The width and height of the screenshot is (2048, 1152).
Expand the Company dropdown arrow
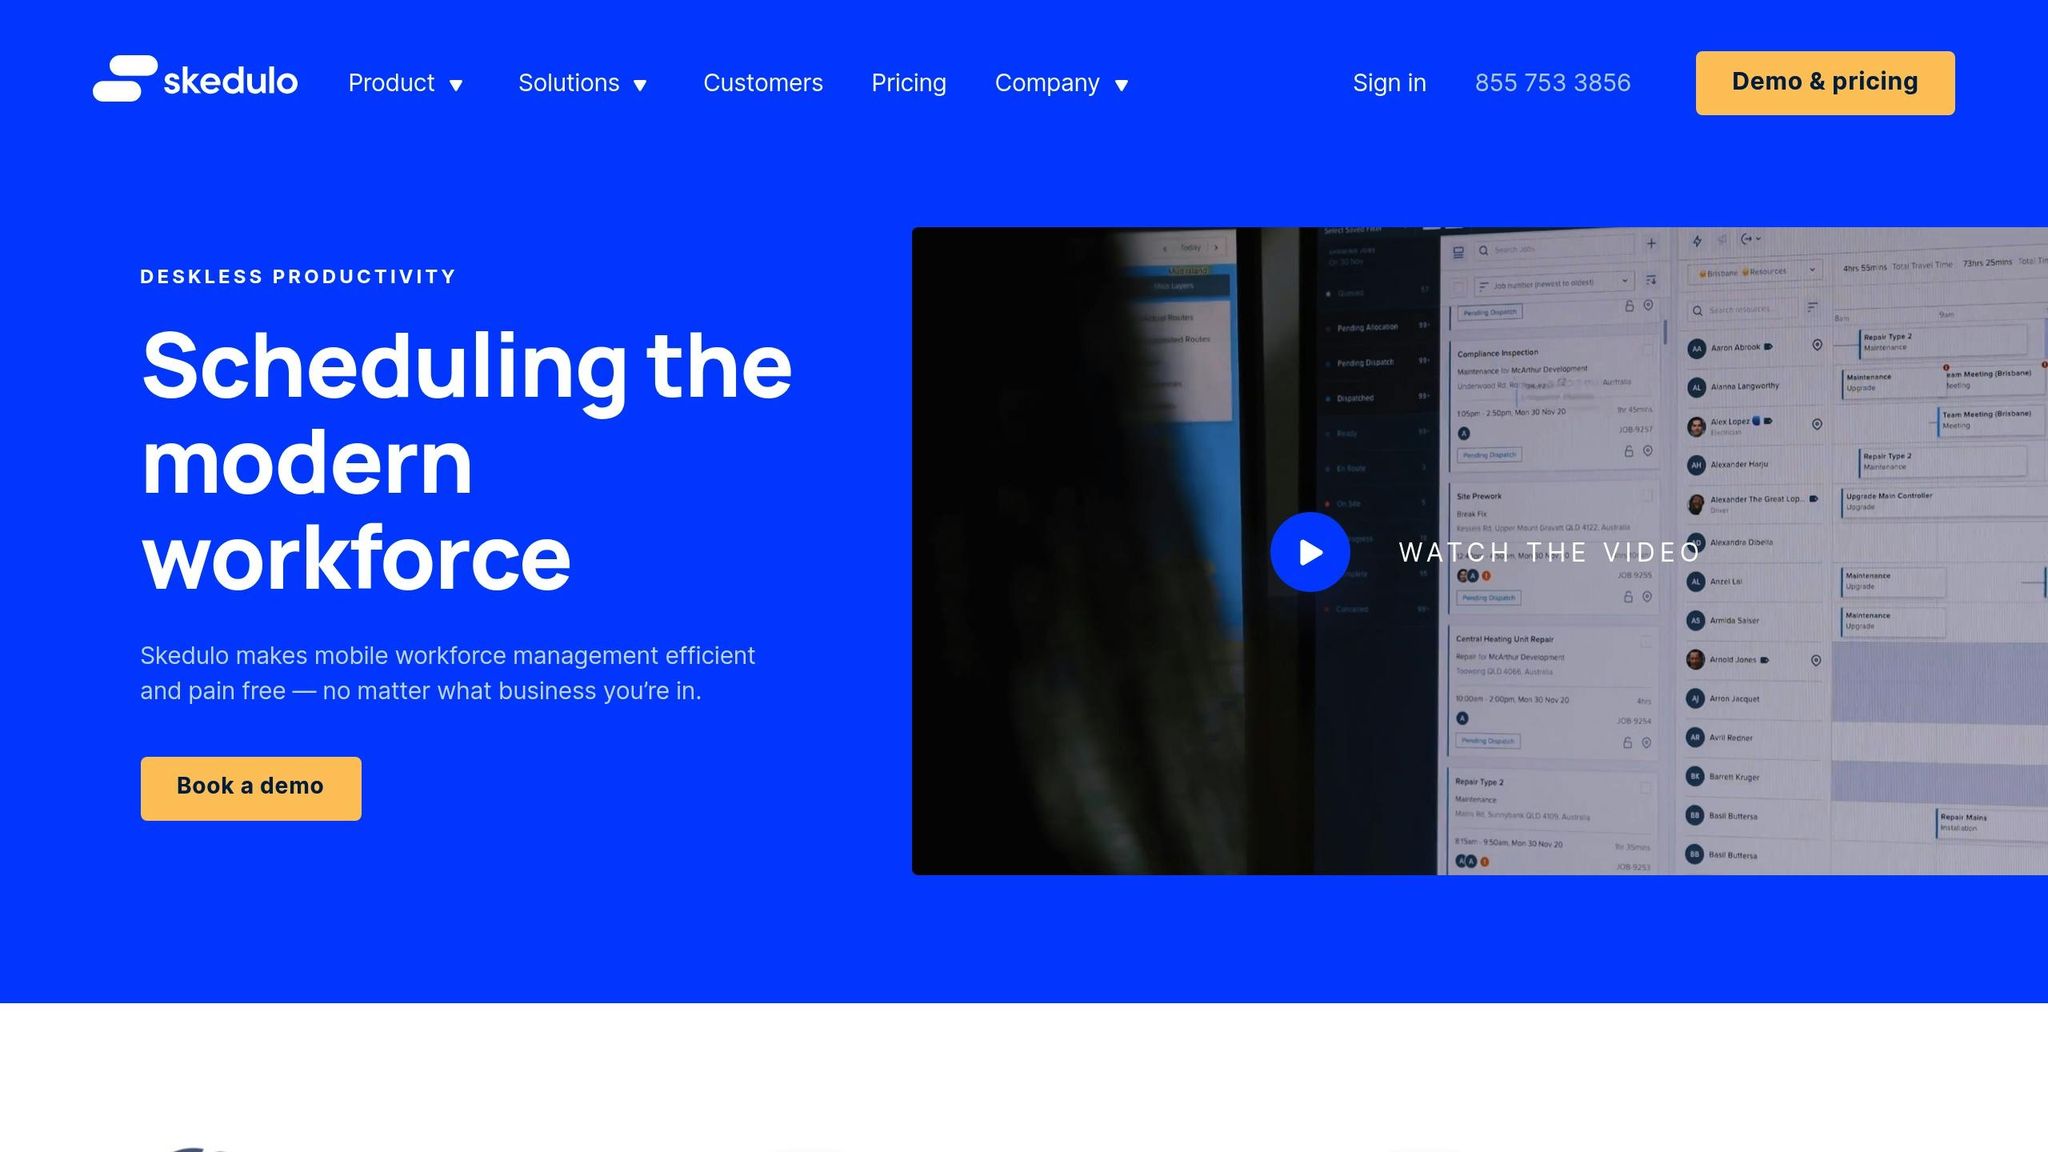tap(1122, 86)
